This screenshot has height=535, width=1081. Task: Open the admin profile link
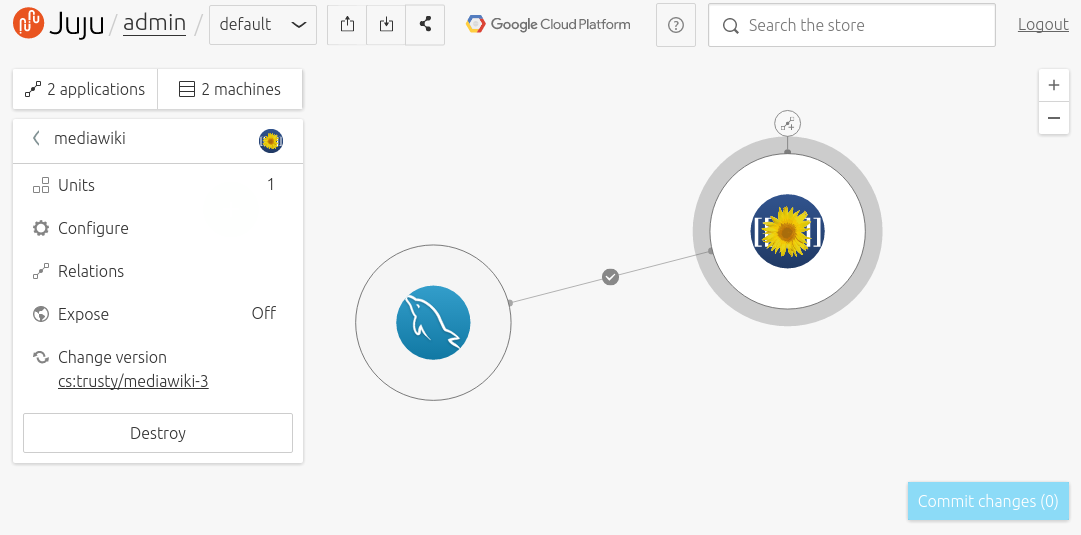[154, 23]
